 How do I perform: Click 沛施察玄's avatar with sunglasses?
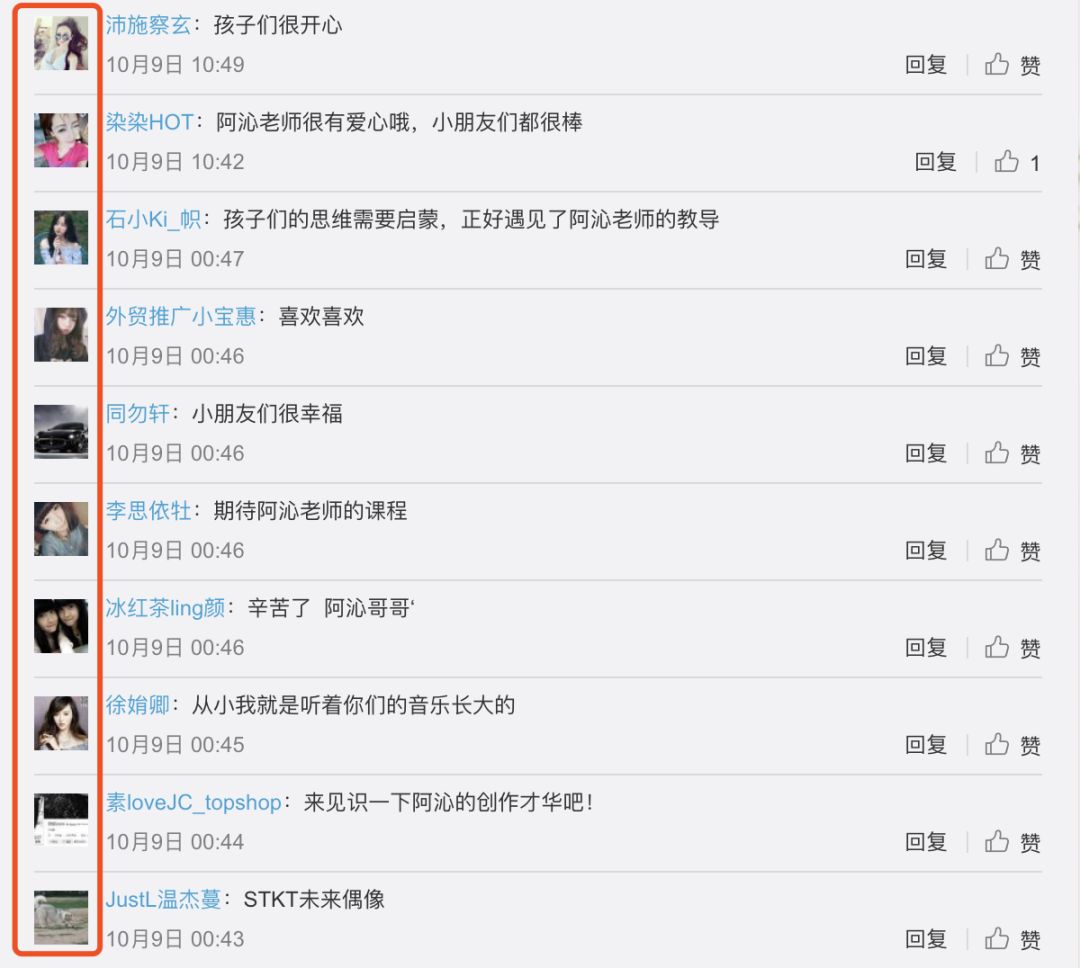pos(61,43)
